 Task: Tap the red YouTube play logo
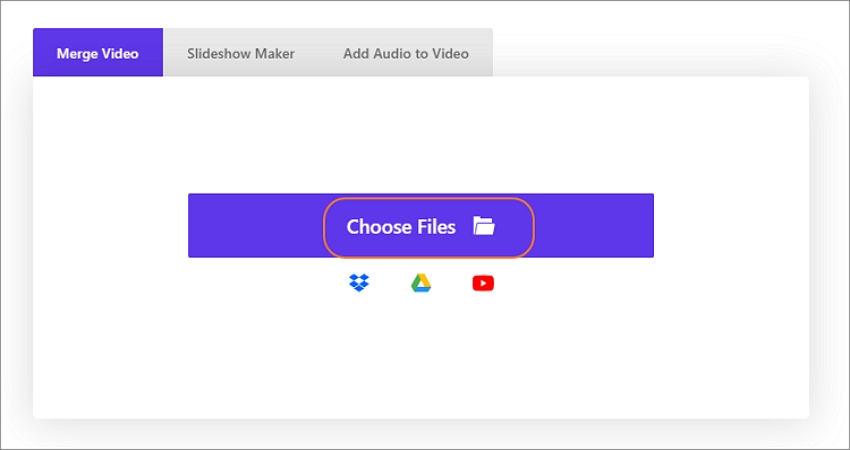[483, 283]
